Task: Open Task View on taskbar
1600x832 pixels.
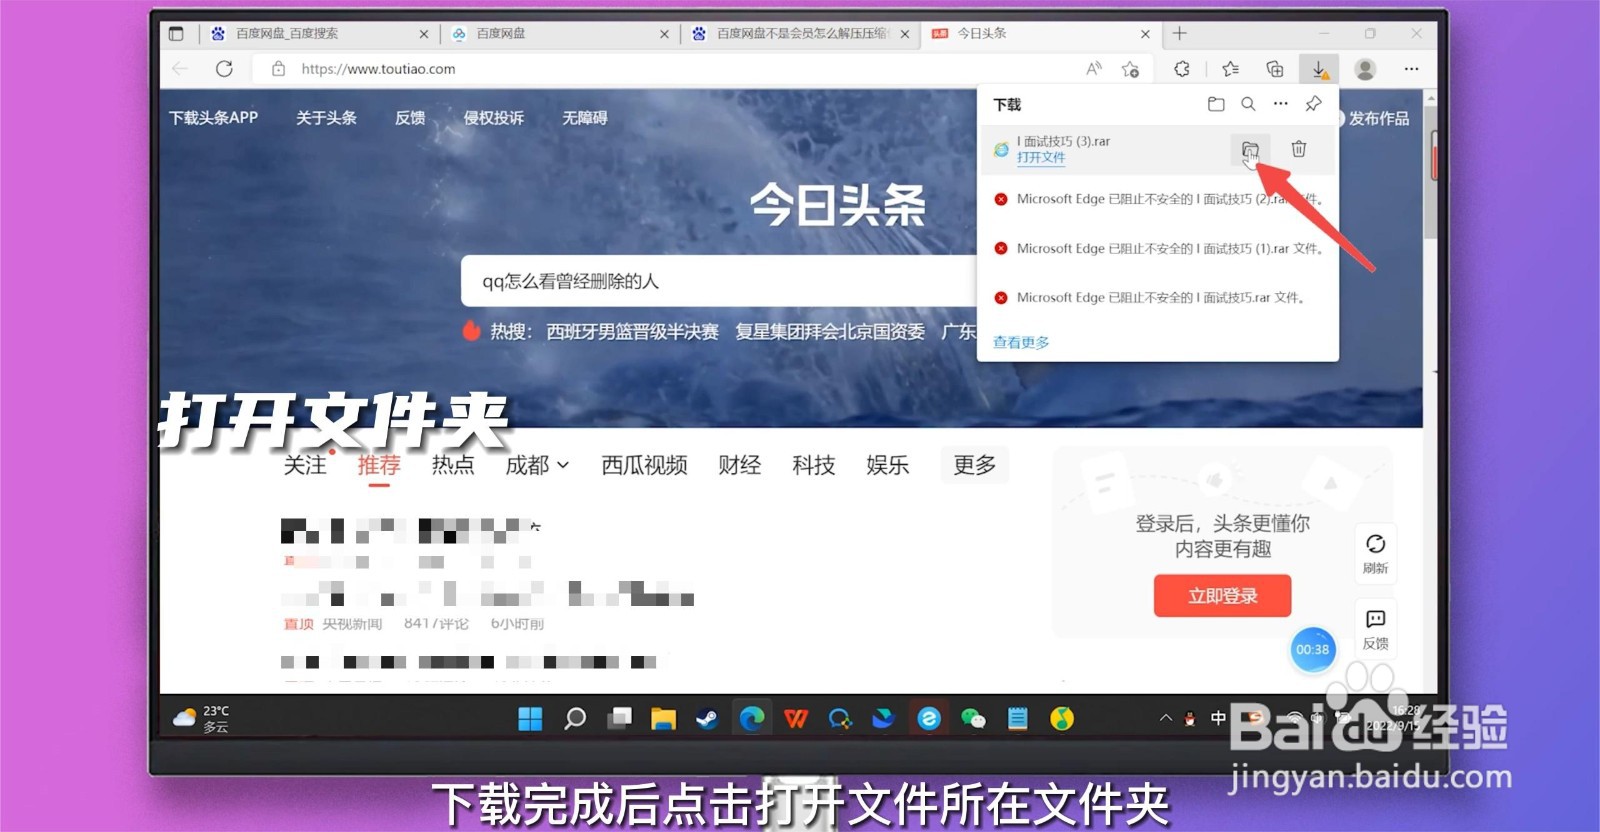Action: 620,718
